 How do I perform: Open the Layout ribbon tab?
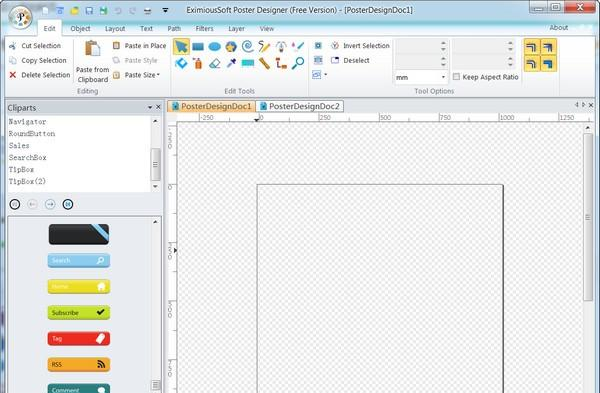(x=115, y=28)
